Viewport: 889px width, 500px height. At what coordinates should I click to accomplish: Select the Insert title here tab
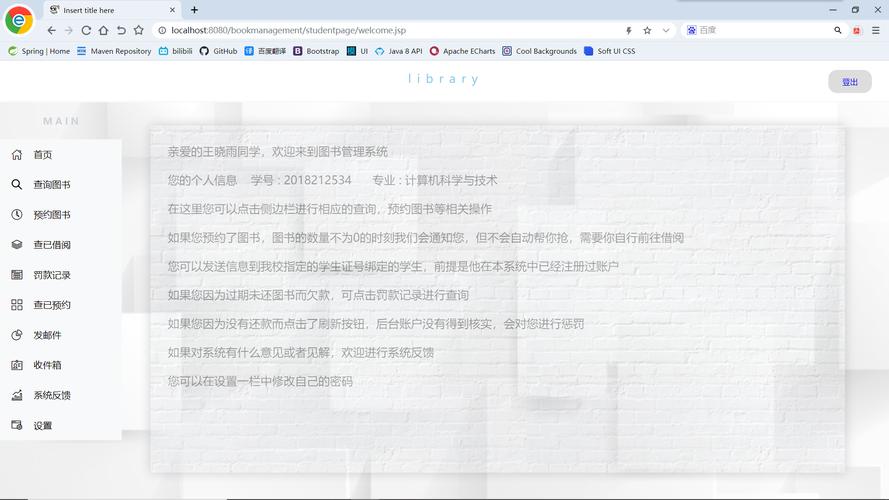[112, 10]
